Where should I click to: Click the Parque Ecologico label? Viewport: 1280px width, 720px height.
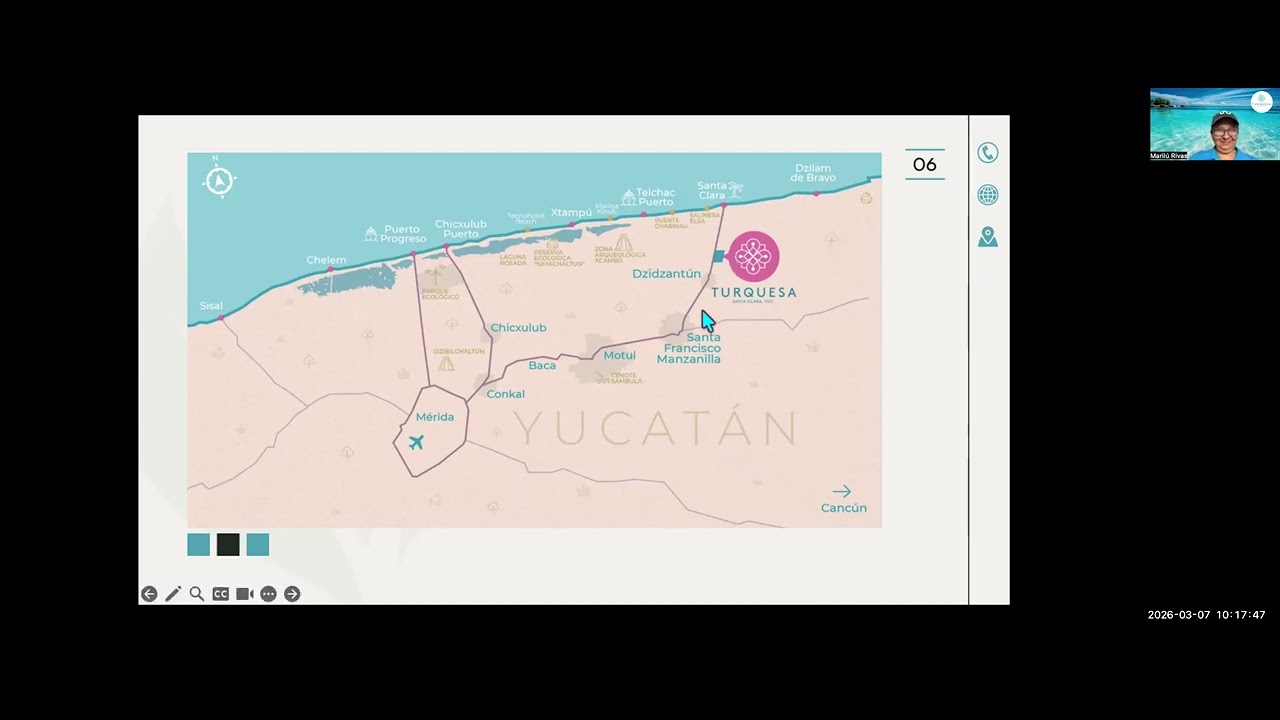coord(440,294)
